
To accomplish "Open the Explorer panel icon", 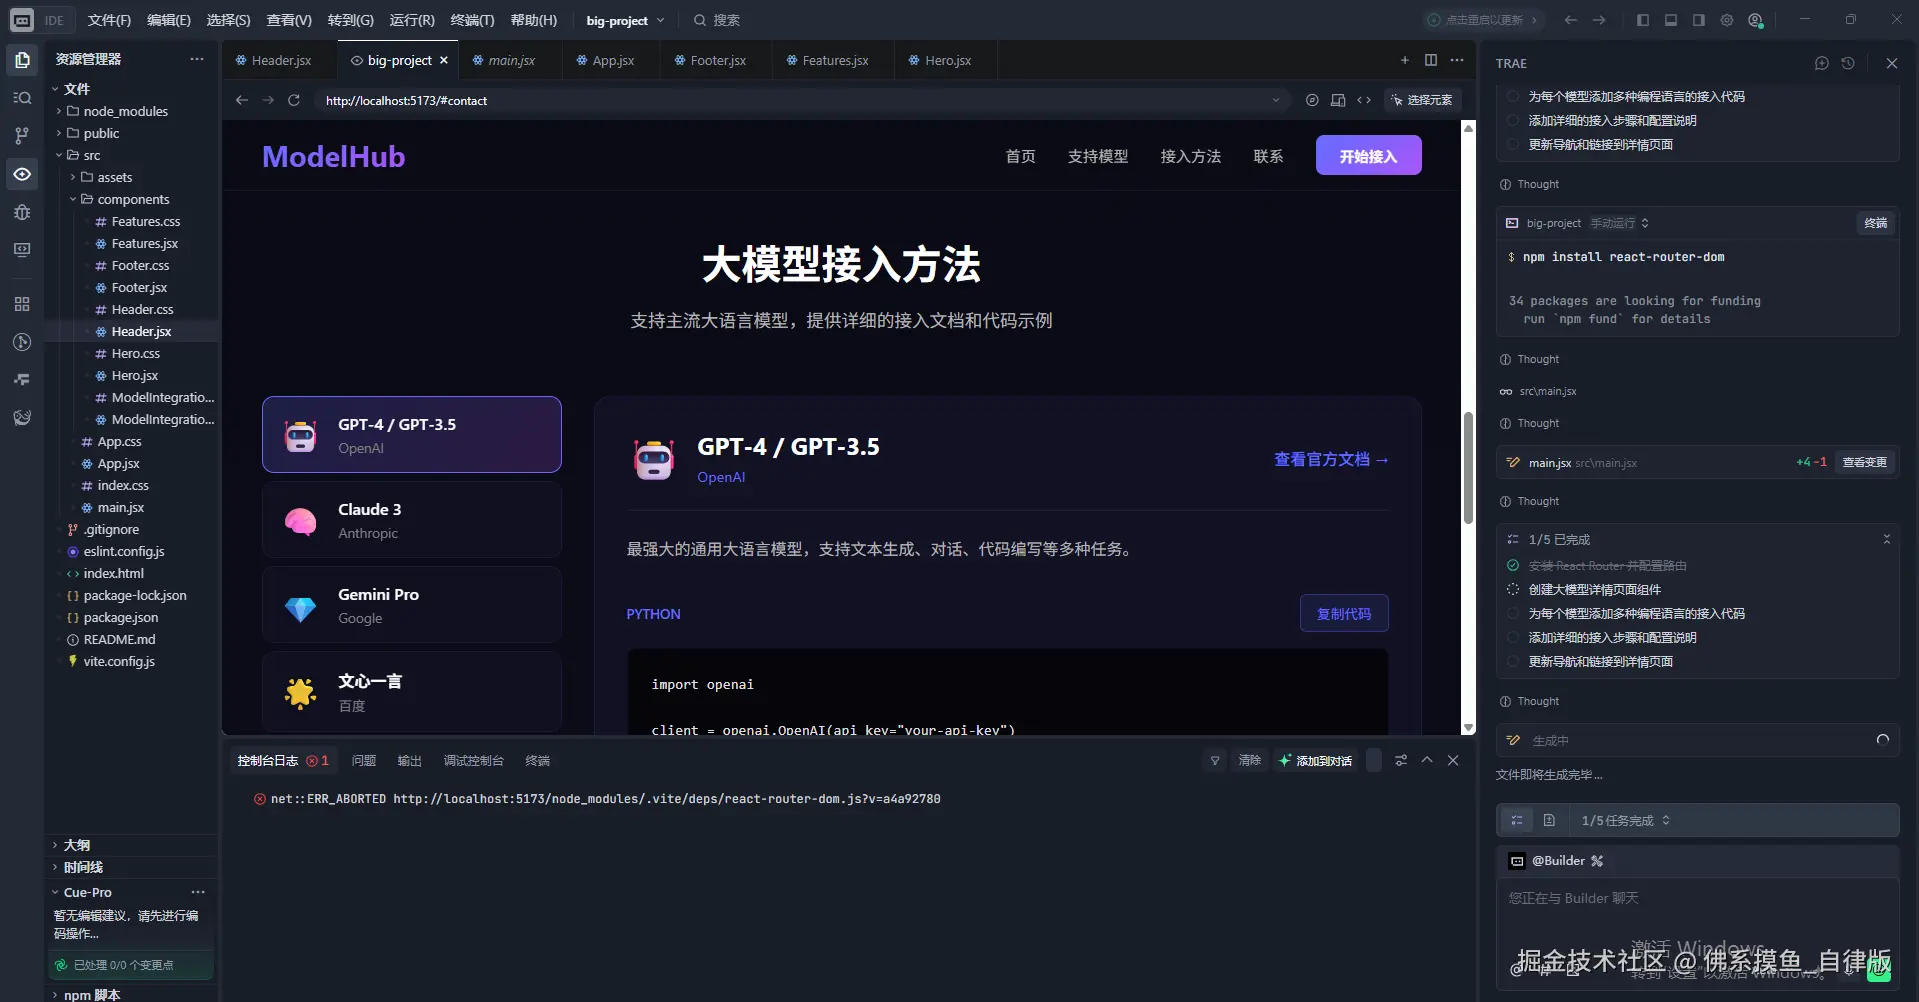I will tap(22, 59).
